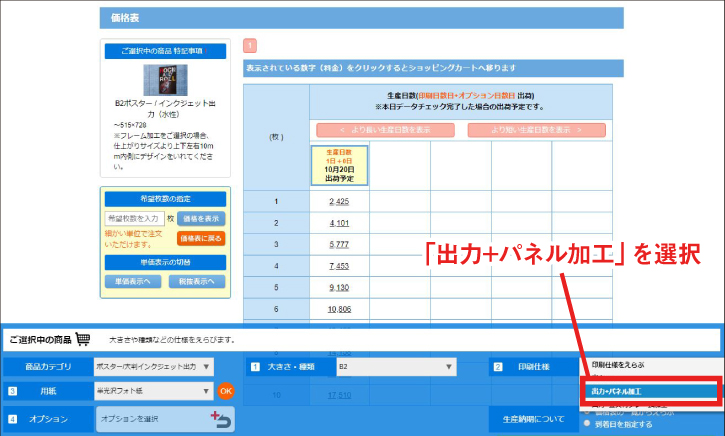Click price 5,777 for 3 sheets
Viewport: 725px width, 436px height.
tap(339, 245)
